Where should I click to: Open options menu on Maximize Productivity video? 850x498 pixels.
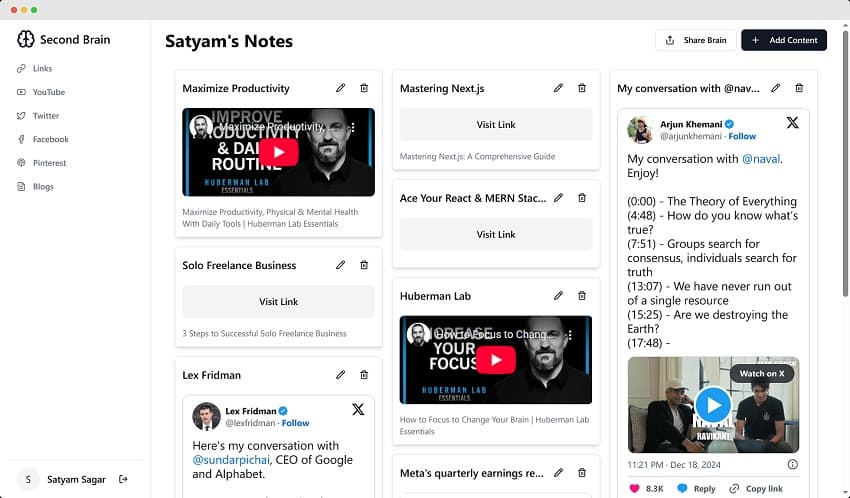tap(353, 127)
